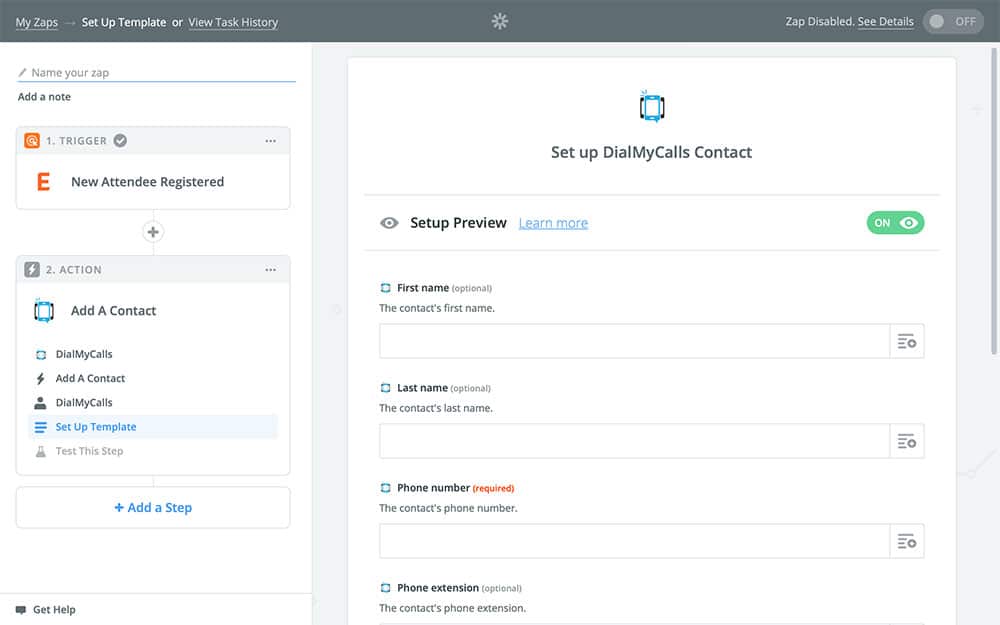Click the View Task History link
The width and height of the screenshot is (1000, 625).
pos(233,22)
